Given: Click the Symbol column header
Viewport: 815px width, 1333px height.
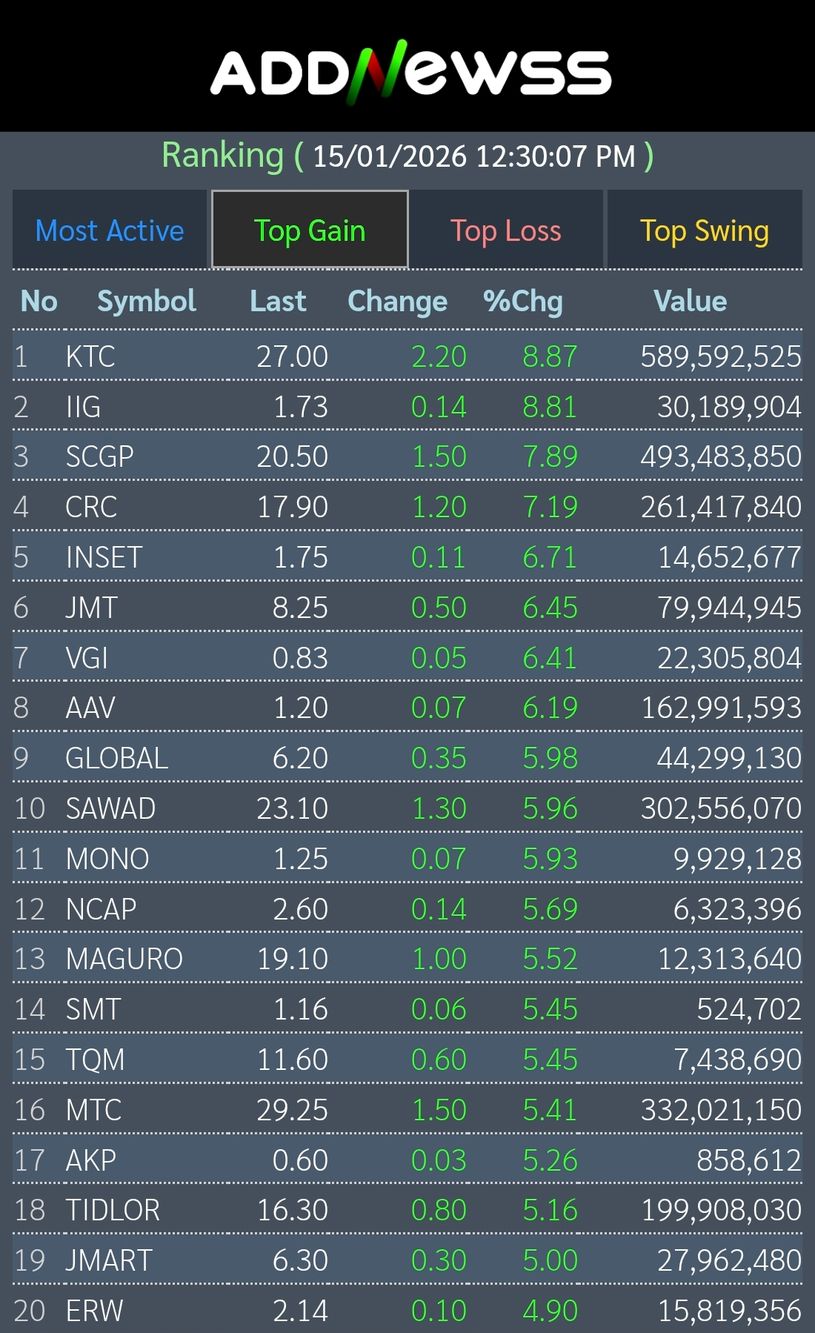Looking at the screenshot, I should [146, 301].
